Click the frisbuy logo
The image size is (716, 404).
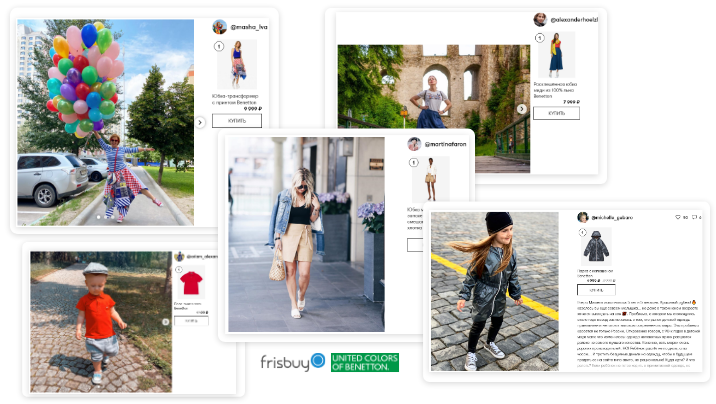(293, 362)
